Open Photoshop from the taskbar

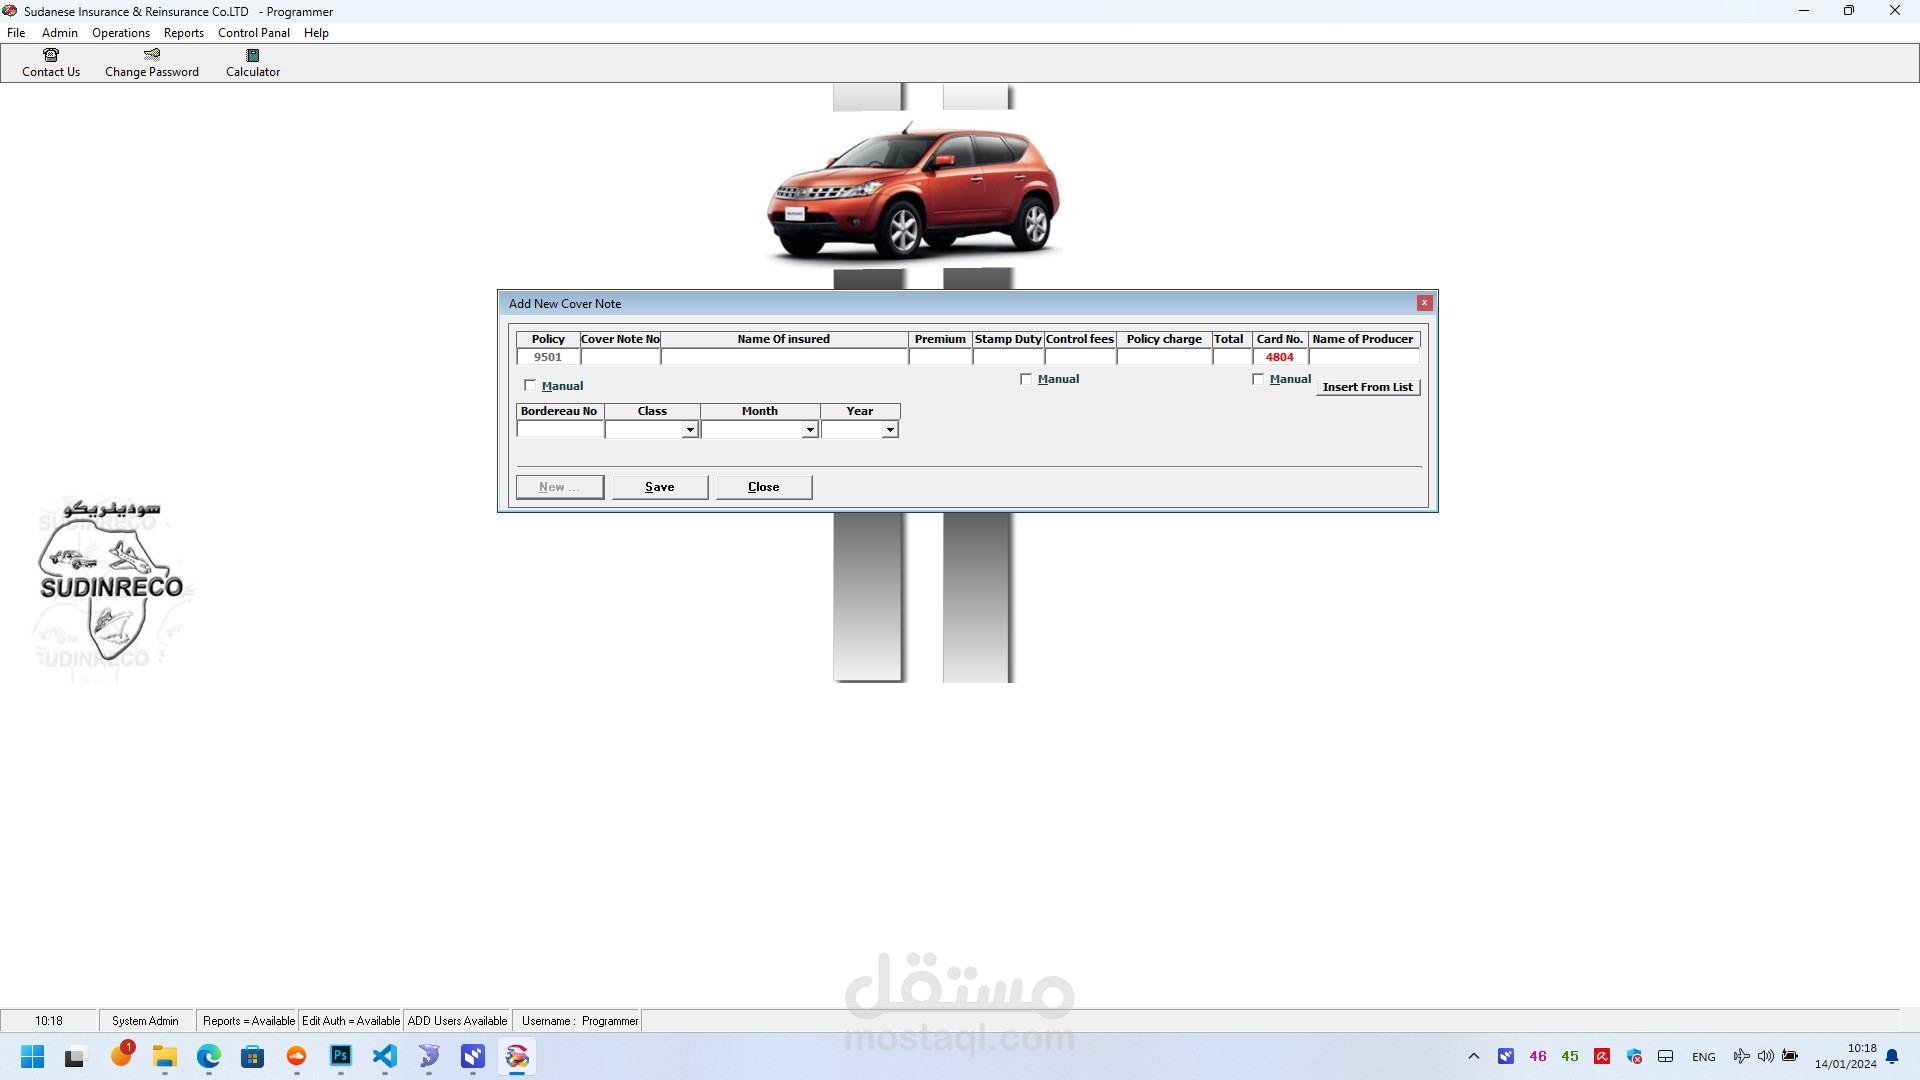(341, 1056)
